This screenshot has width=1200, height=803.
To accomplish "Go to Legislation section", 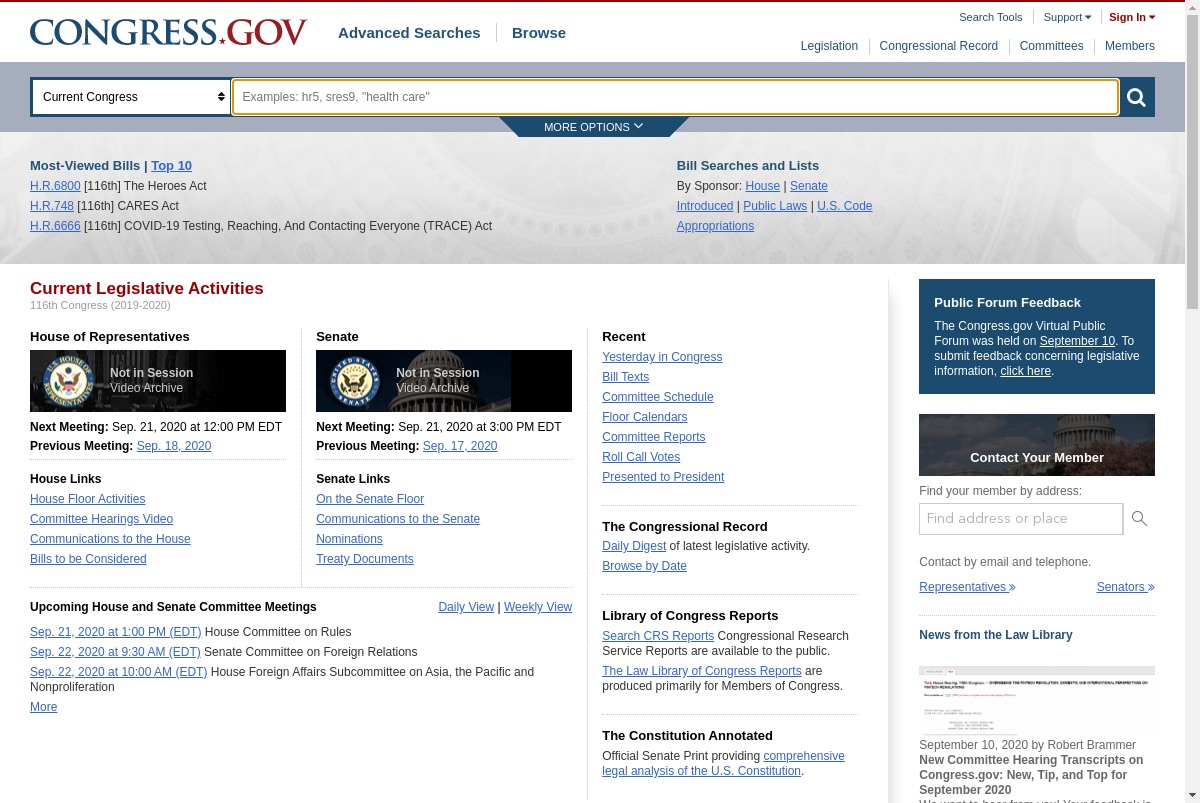I will (x=829, y=46).
